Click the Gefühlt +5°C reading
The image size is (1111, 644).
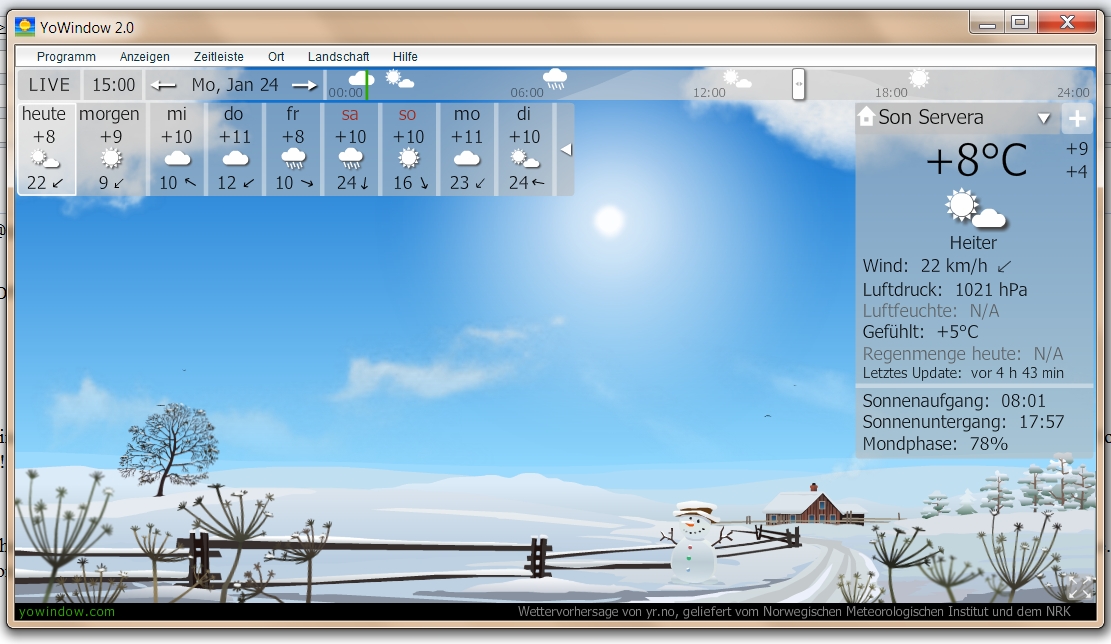tap(920, 332)
